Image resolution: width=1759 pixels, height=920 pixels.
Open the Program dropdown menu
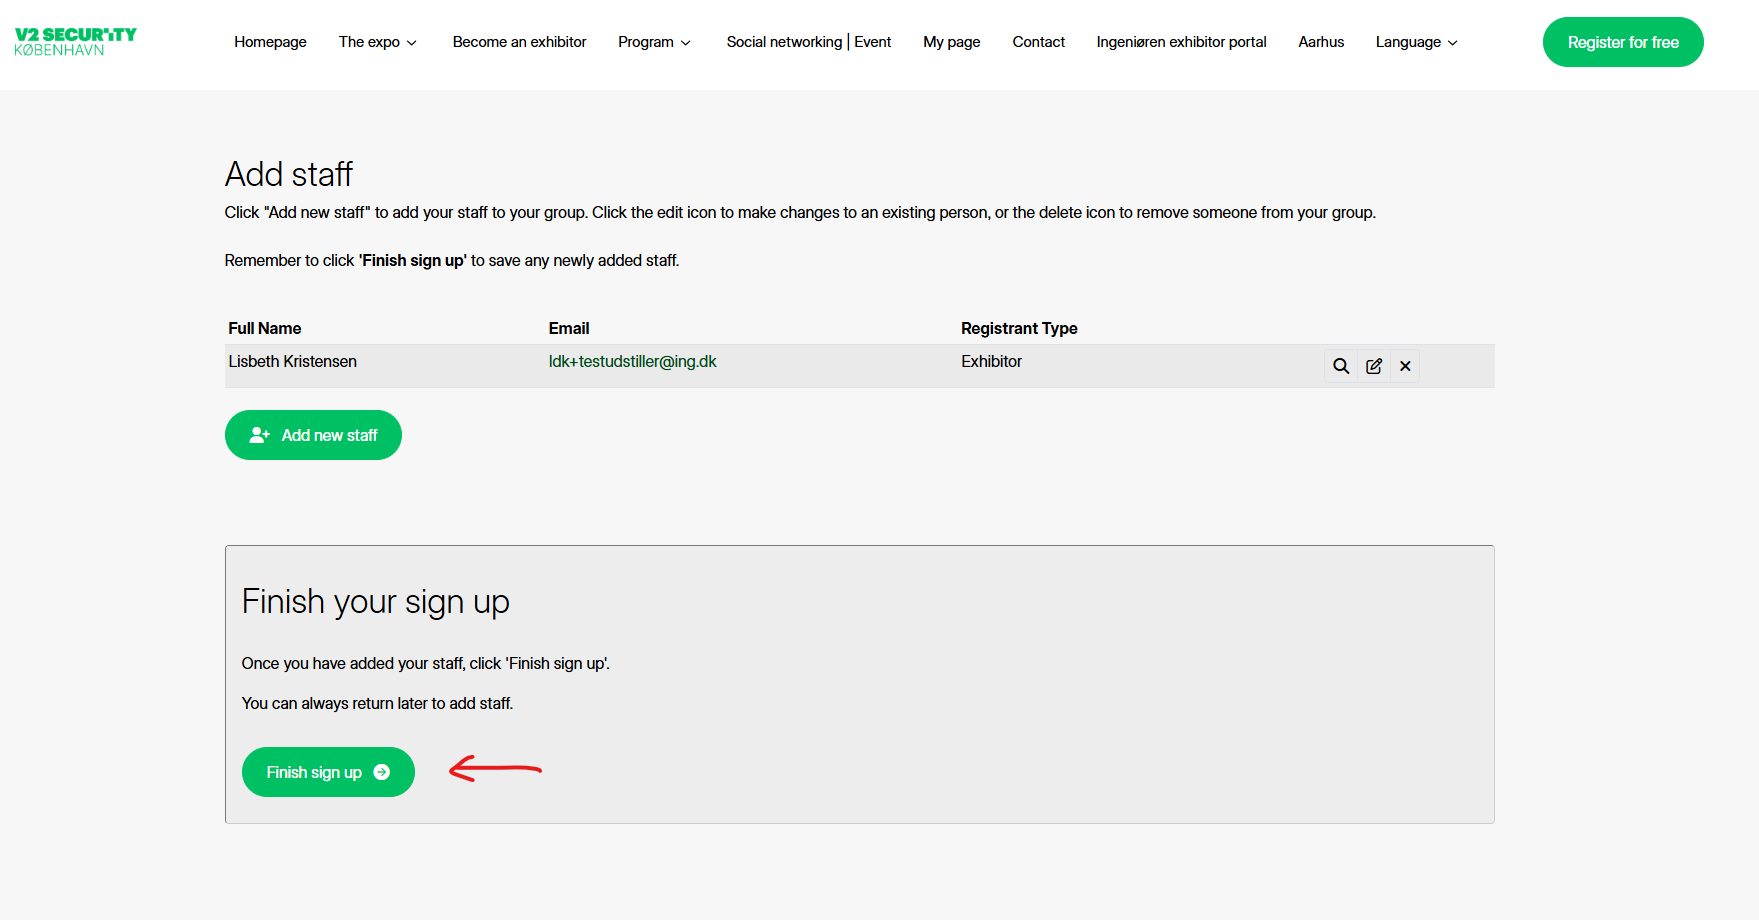pos(654,42)
